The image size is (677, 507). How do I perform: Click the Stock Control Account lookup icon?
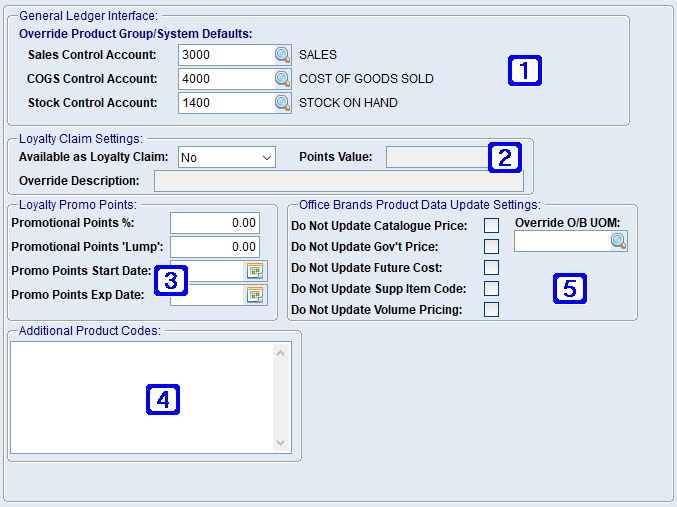[282, 103]
